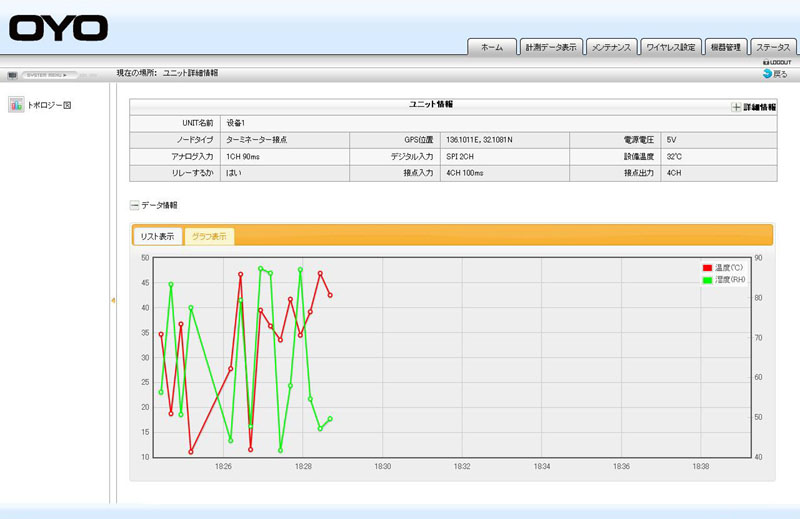Click the 戻る back arrow icon
800x519 pixels.
pos(767,73)
